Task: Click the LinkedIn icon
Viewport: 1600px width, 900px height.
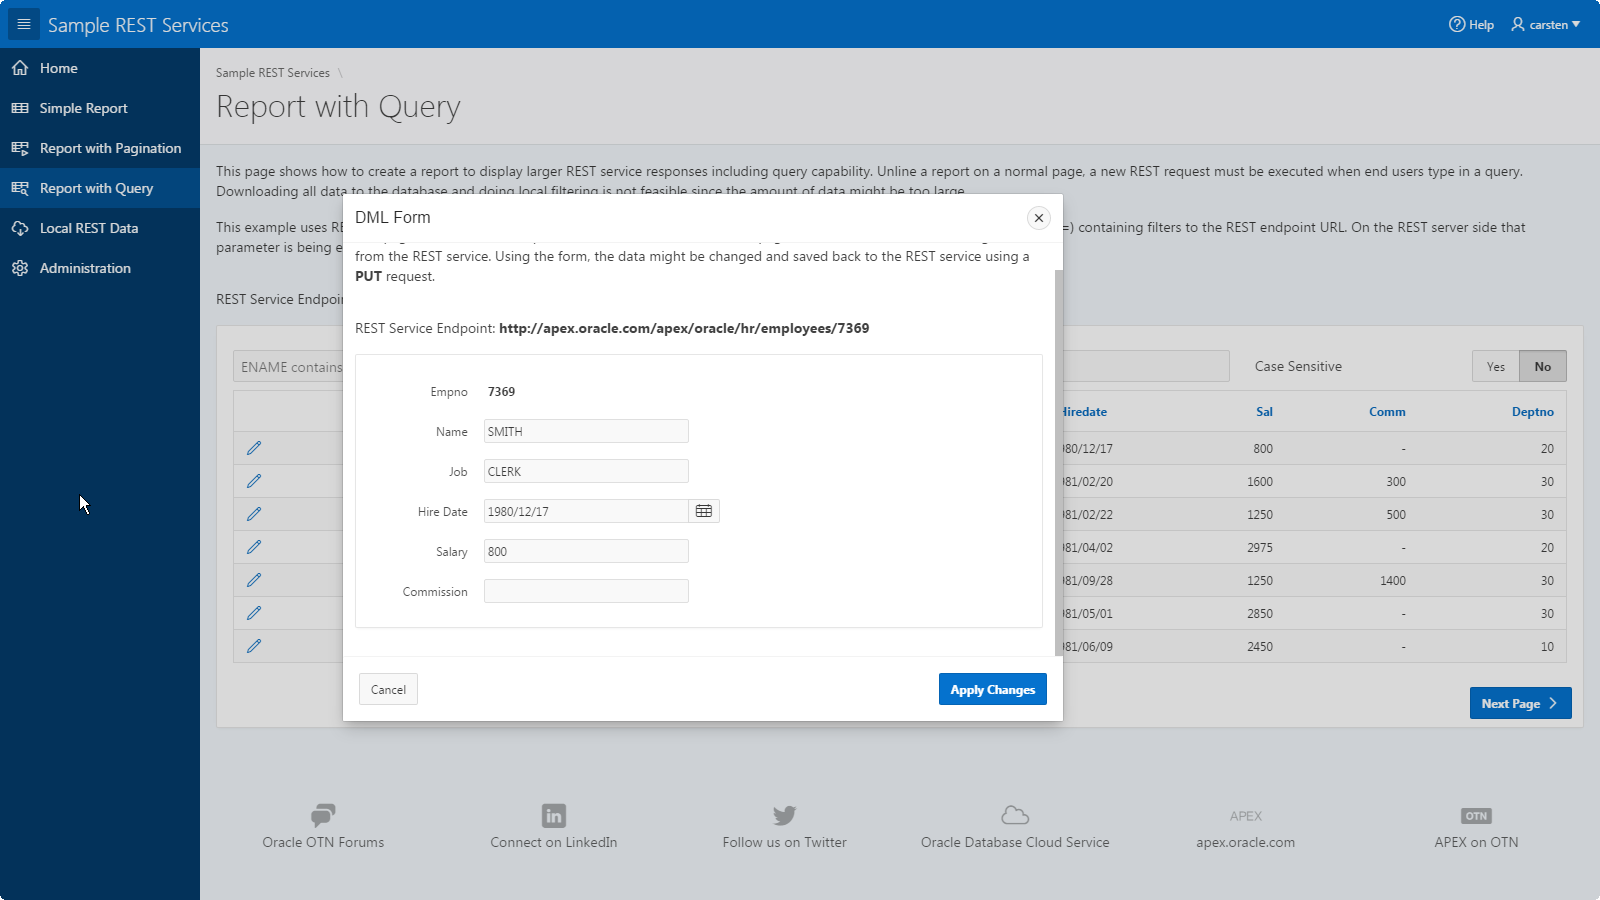Action: [553, 815]
